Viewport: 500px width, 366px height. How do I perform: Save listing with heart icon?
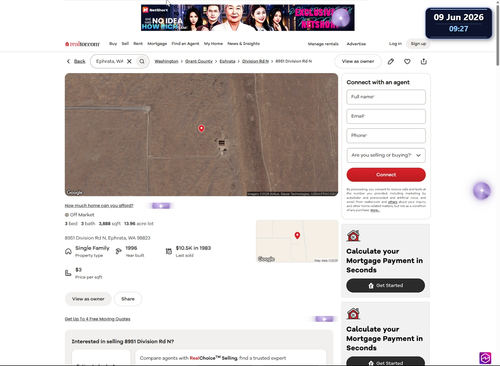pos(407,61)
